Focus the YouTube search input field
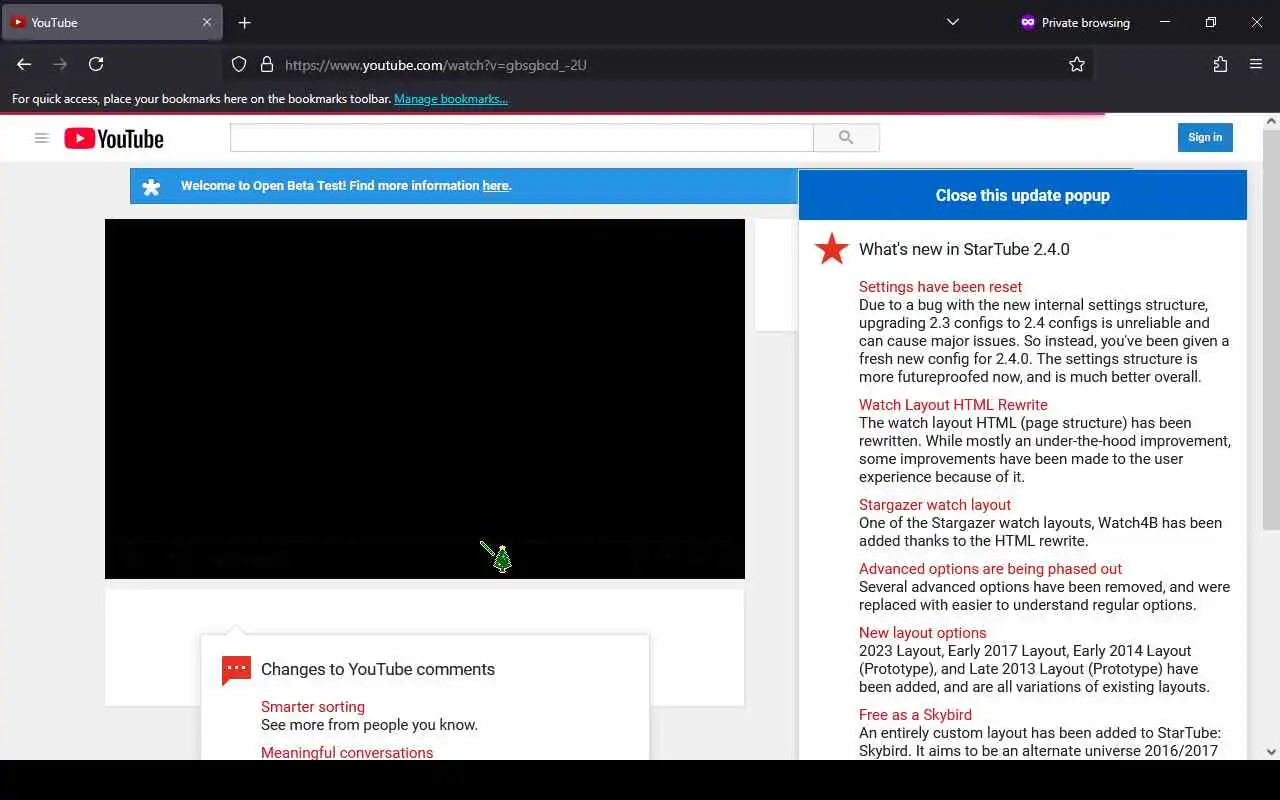1280x800 pixels. coord(522,137)
